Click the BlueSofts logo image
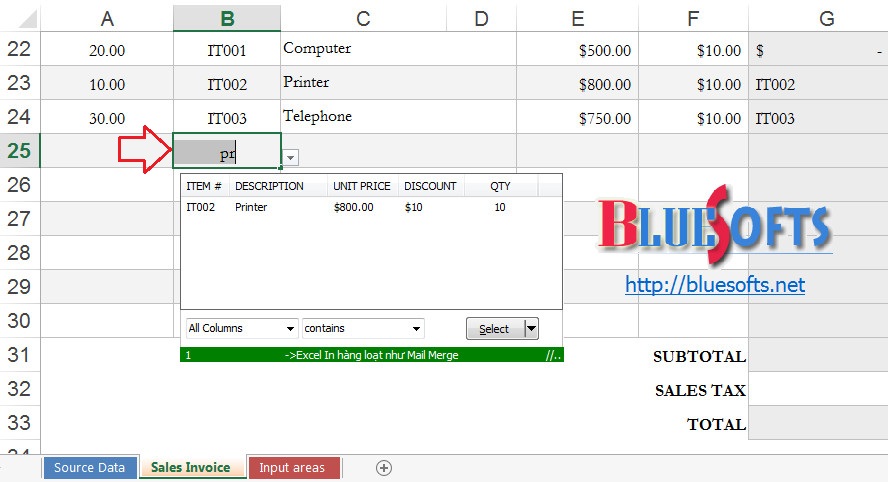The height and width of the screenshot is (482, 888). tap(715, 224)
